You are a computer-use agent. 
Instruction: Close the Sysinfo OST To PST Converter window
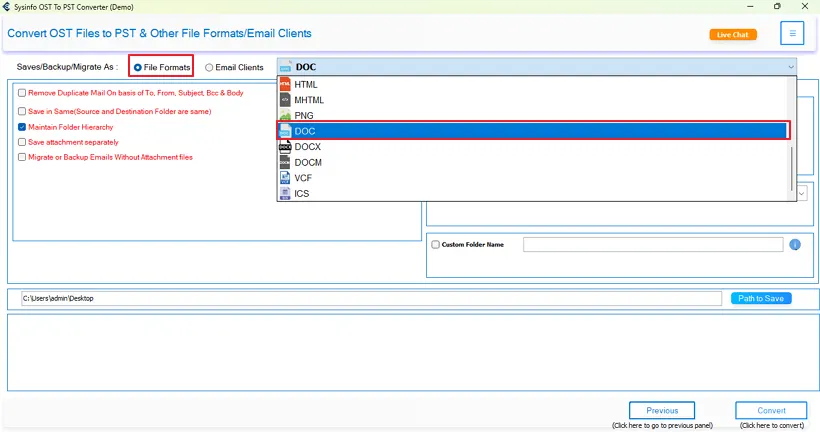[x=805, y=6]
